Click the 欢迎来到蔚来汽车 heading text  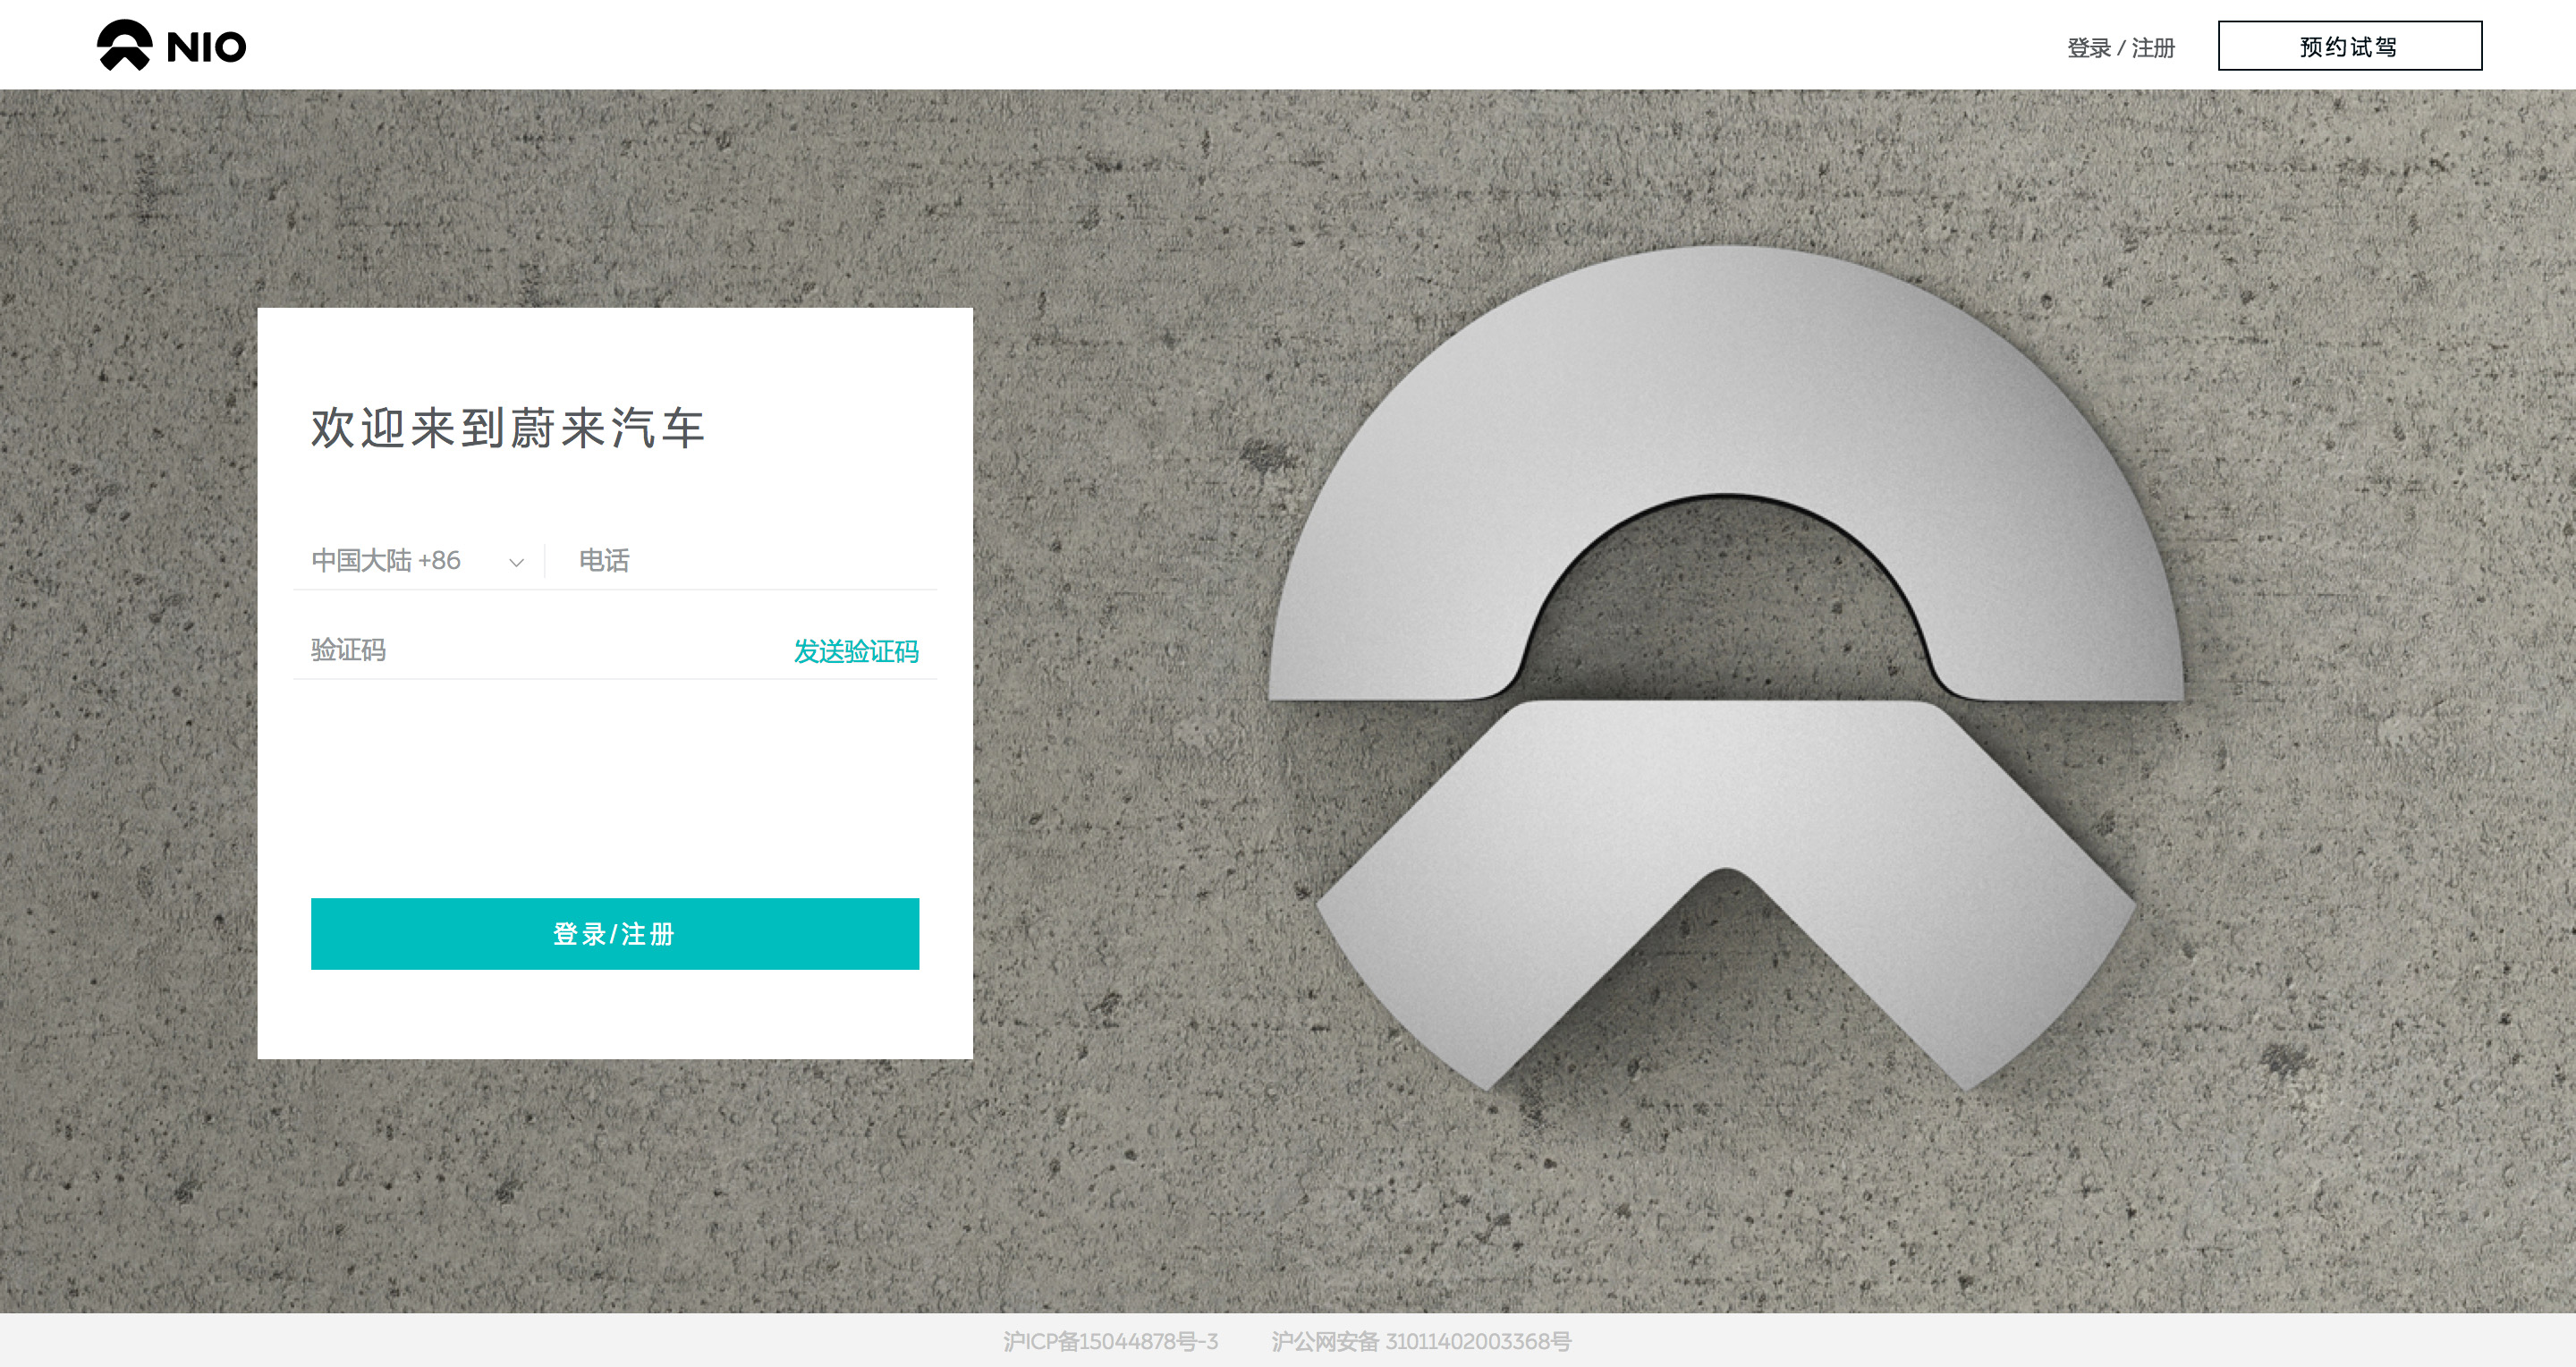[508, 429]
